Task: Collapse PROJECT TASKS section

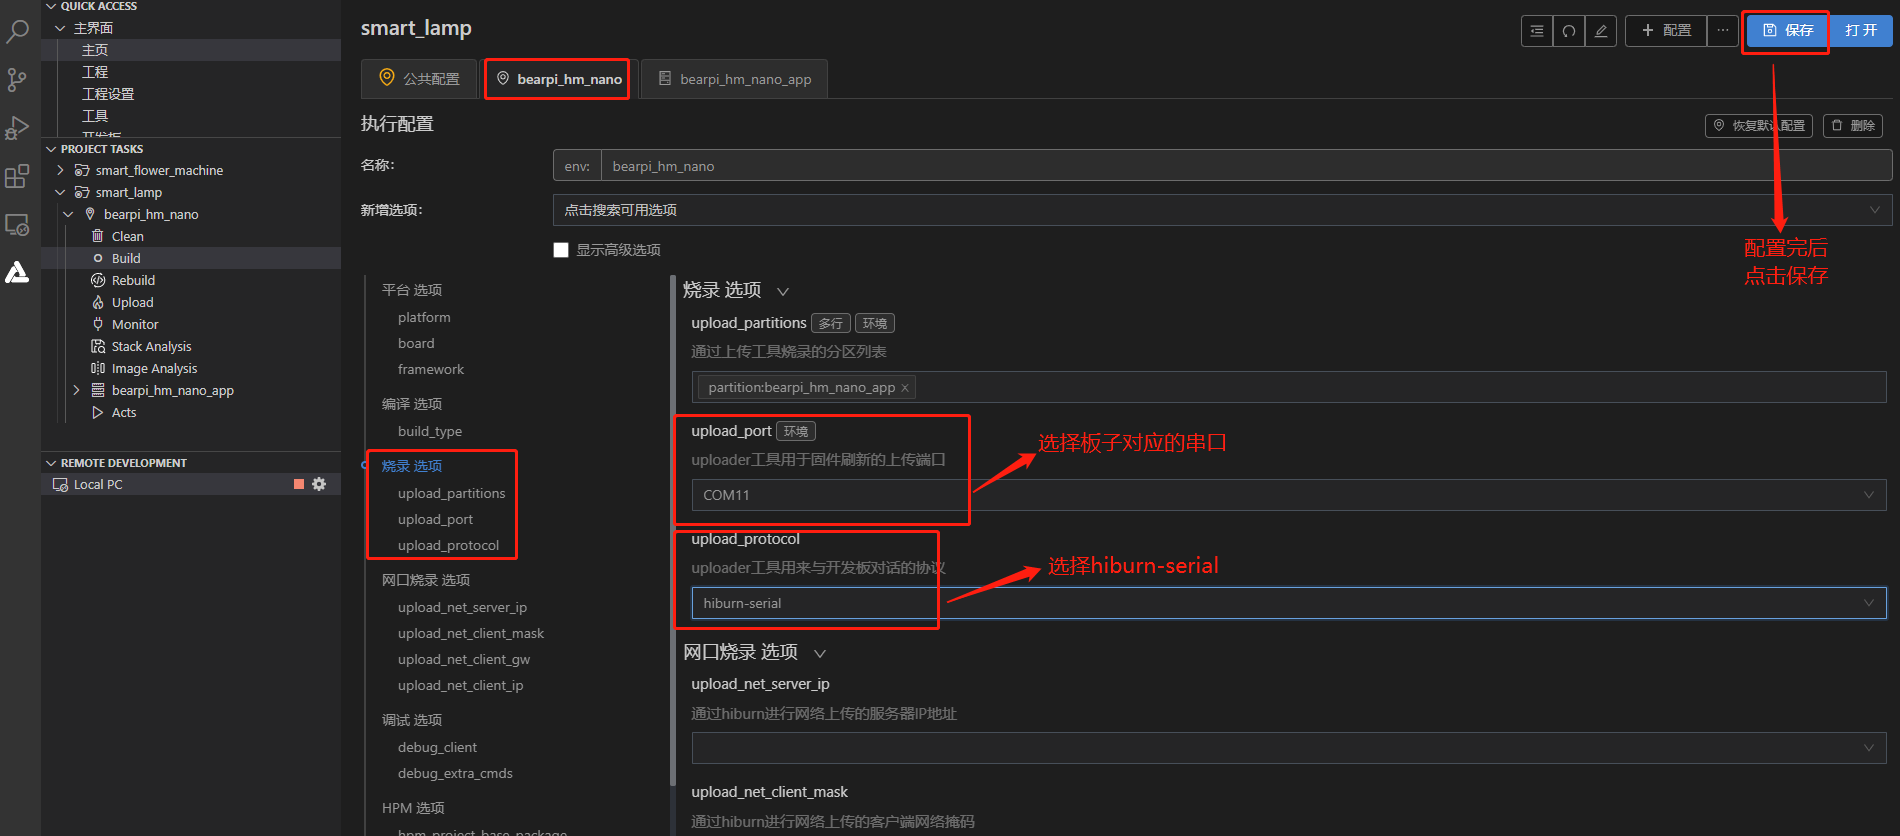Action: point(51,149)
